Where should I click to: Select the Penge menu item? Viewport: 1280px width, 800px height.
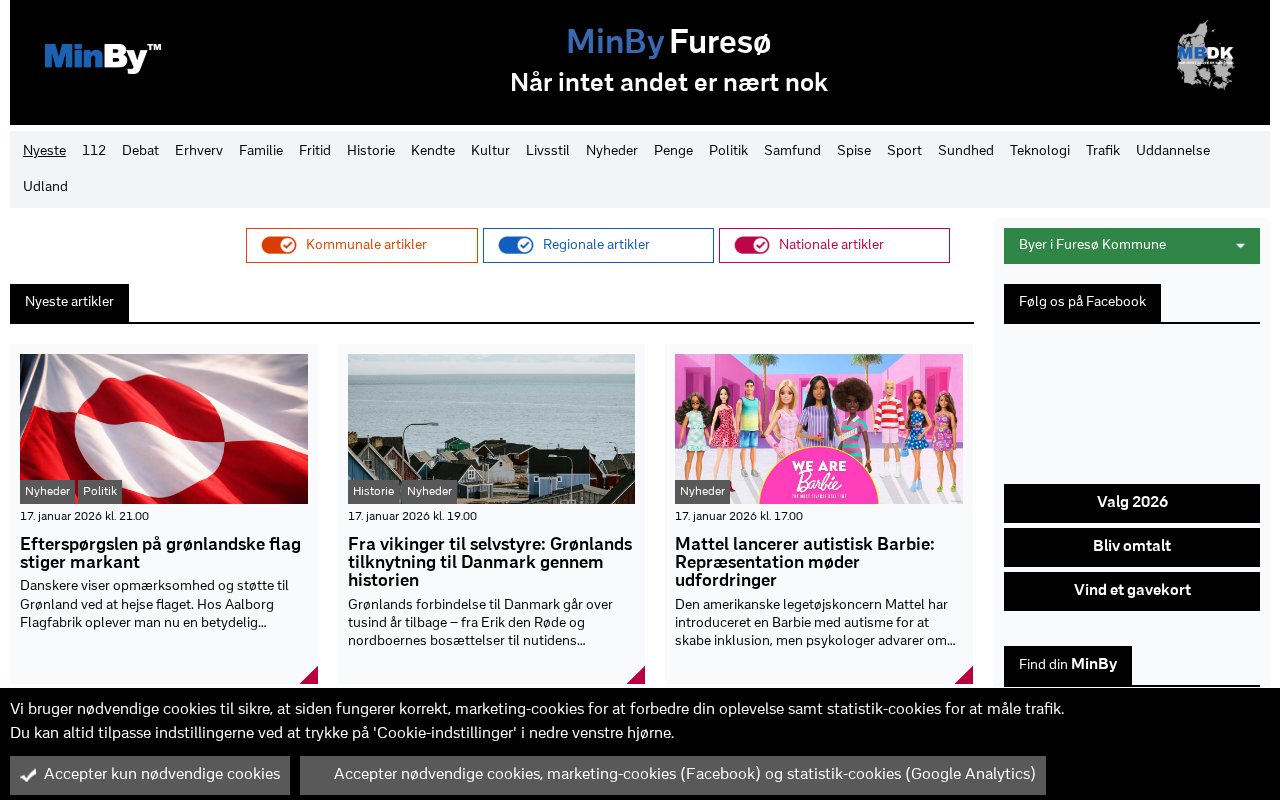(x=673, y=151)
